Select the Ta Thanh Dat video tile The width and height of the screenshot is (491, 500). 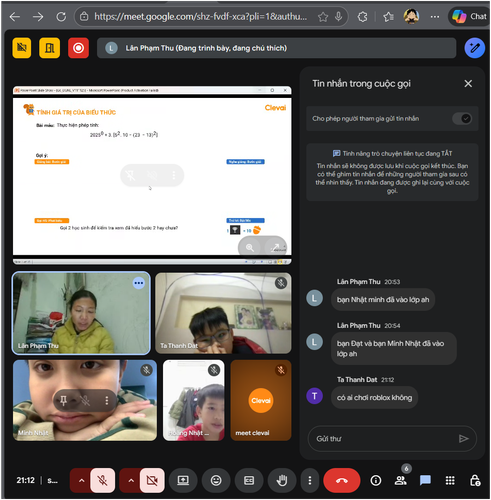(223, 313)
